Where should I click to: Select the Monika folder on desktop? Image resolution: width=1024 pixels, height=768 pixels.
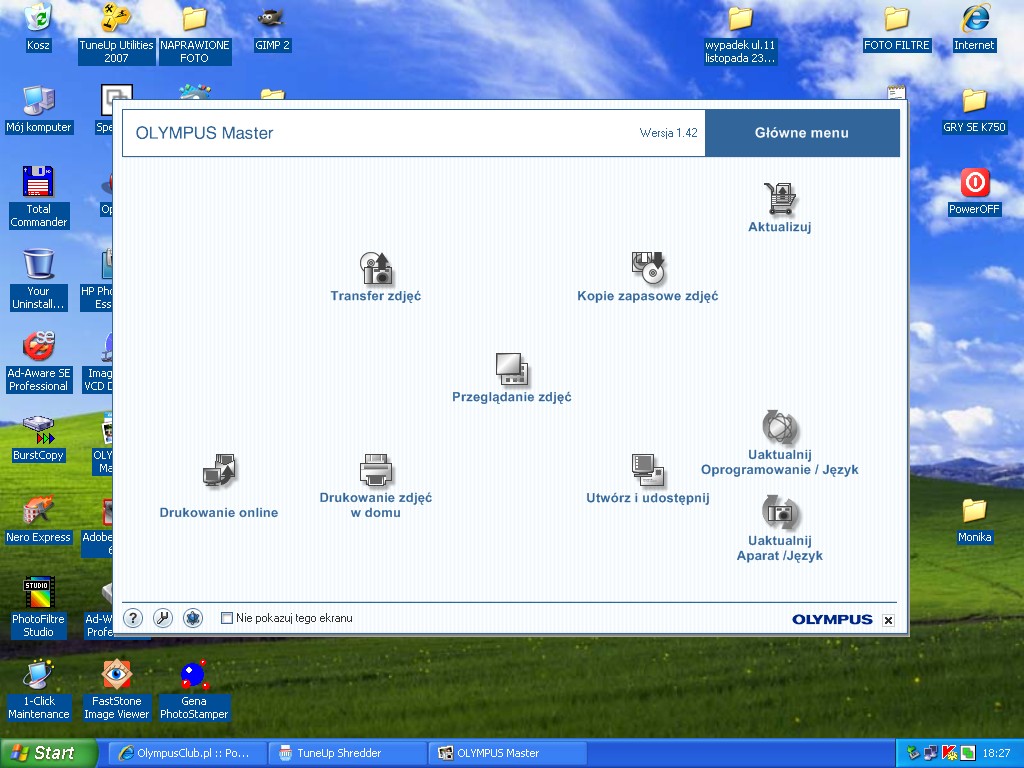pyautogui.click(x=974, y=519)
